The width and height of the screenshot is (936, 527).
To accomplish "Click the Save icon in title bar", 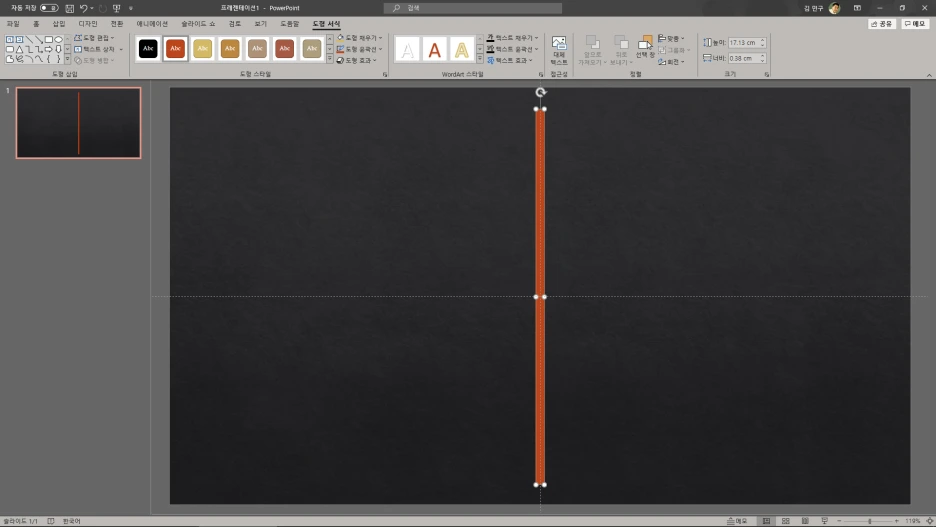I will [x=69, y=8].
